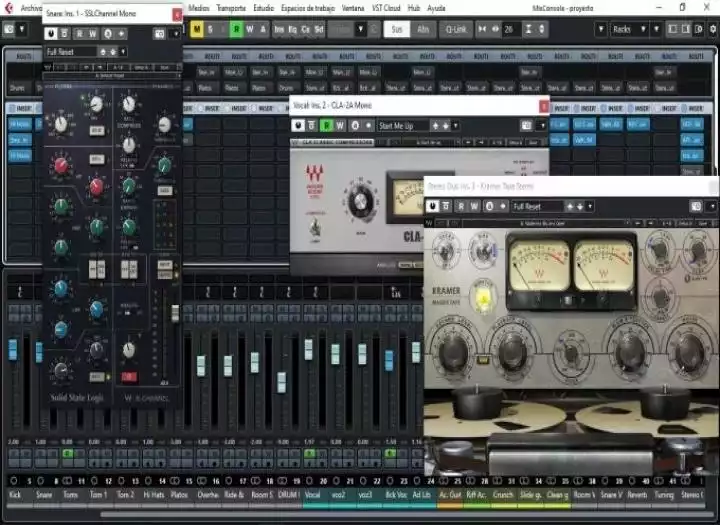Open the SSLChannel Full Reset preset field
Viewport: 720px width, 525px height.
pos(71,52)
